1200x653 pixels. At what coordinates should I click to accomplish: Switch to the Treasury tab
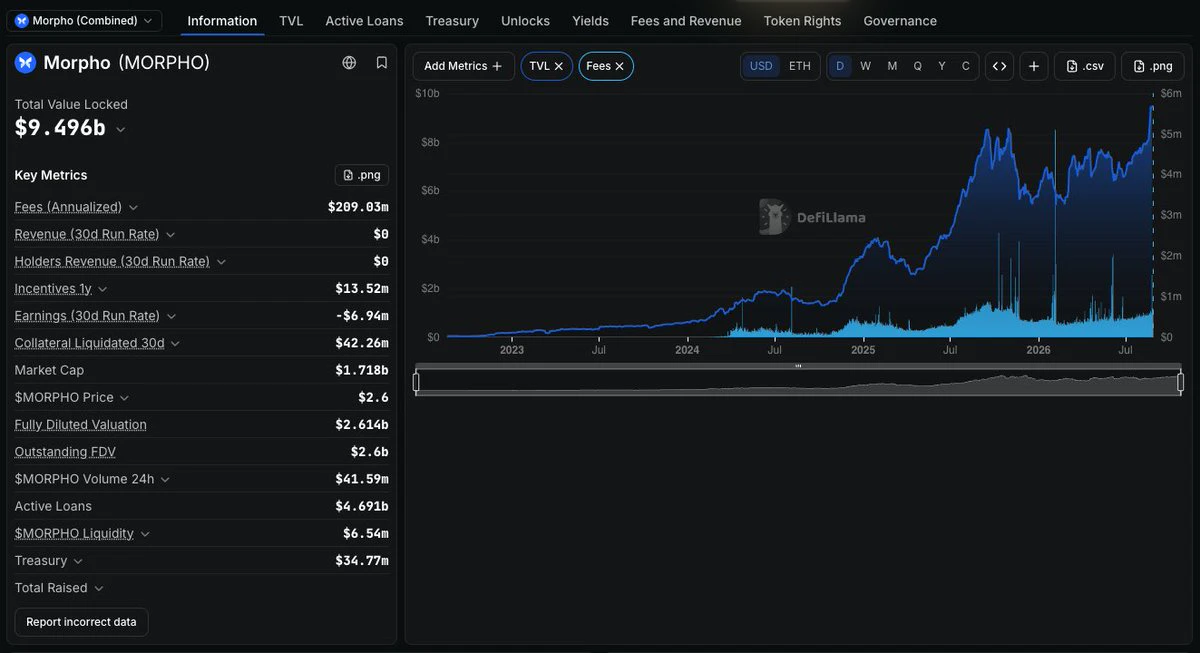coord(452,21)
